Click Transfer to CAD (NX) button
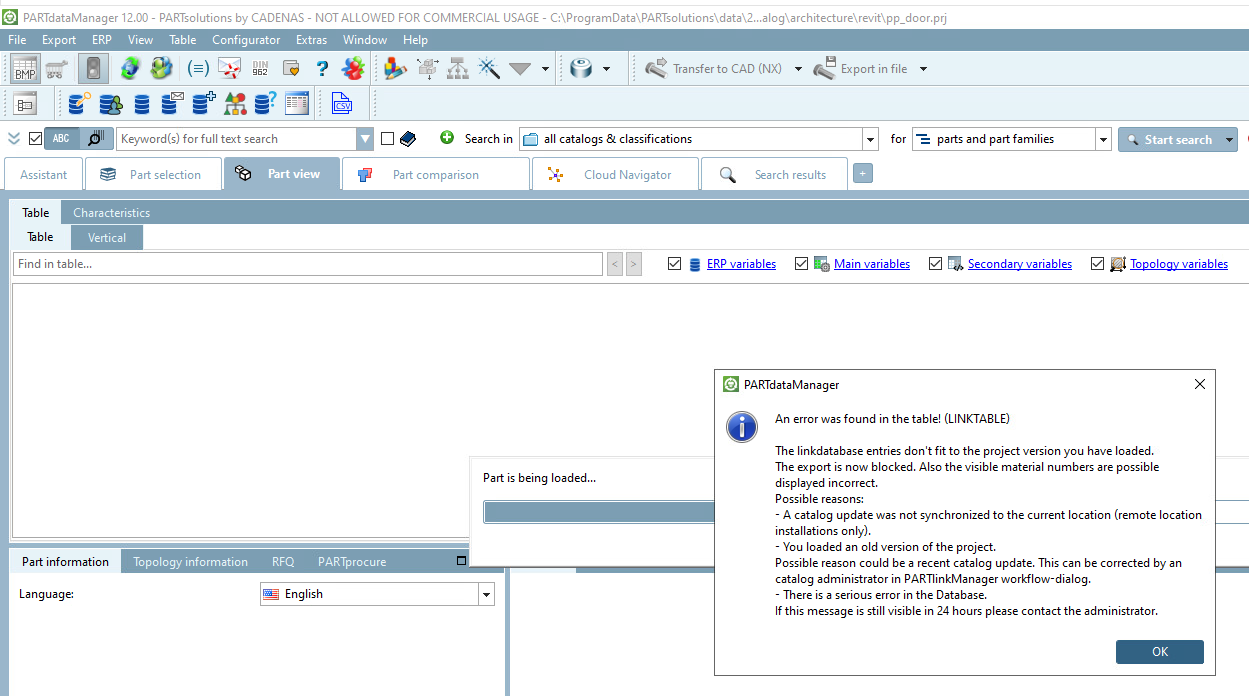The image size is (1249, 696). pyautogui.click(x=716, y=69)
